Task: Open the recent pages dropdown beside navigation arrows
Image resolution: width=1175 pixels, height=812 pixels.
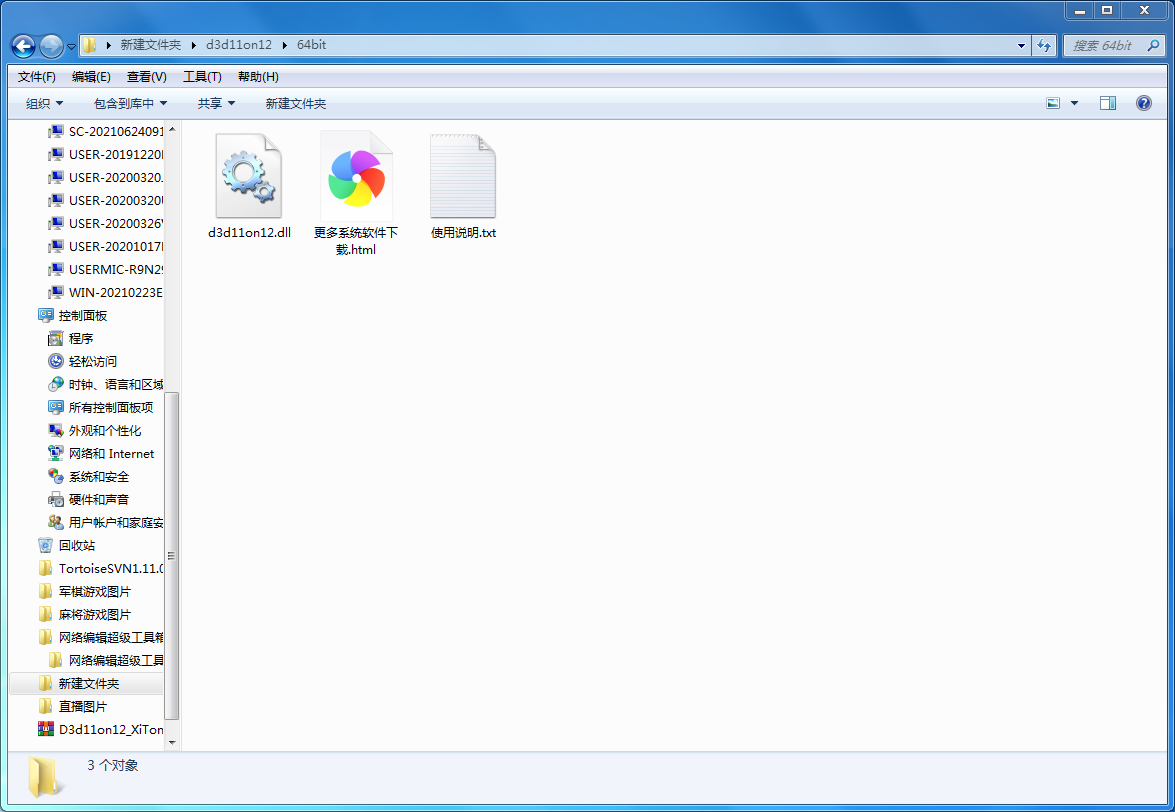Action: [71, 46]
